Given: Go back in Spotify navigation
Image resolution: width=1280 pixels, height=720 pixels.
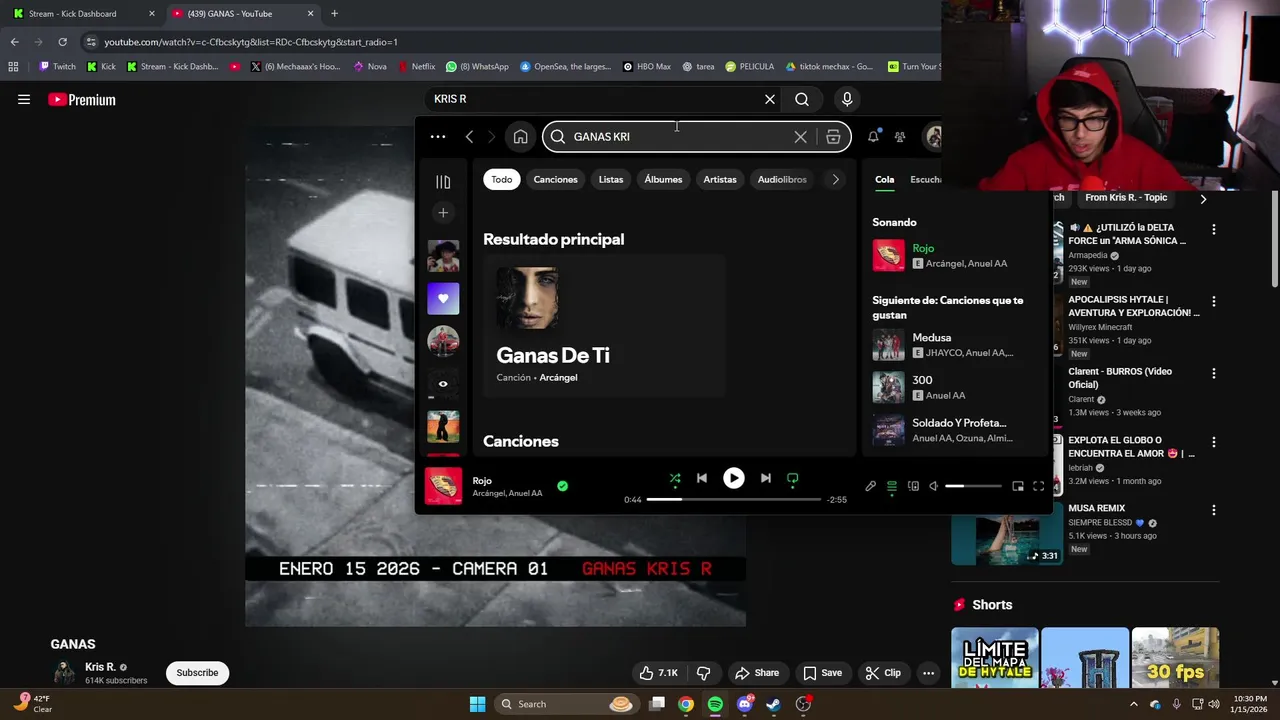Looking at the screenshot, I should click(469, 137).
